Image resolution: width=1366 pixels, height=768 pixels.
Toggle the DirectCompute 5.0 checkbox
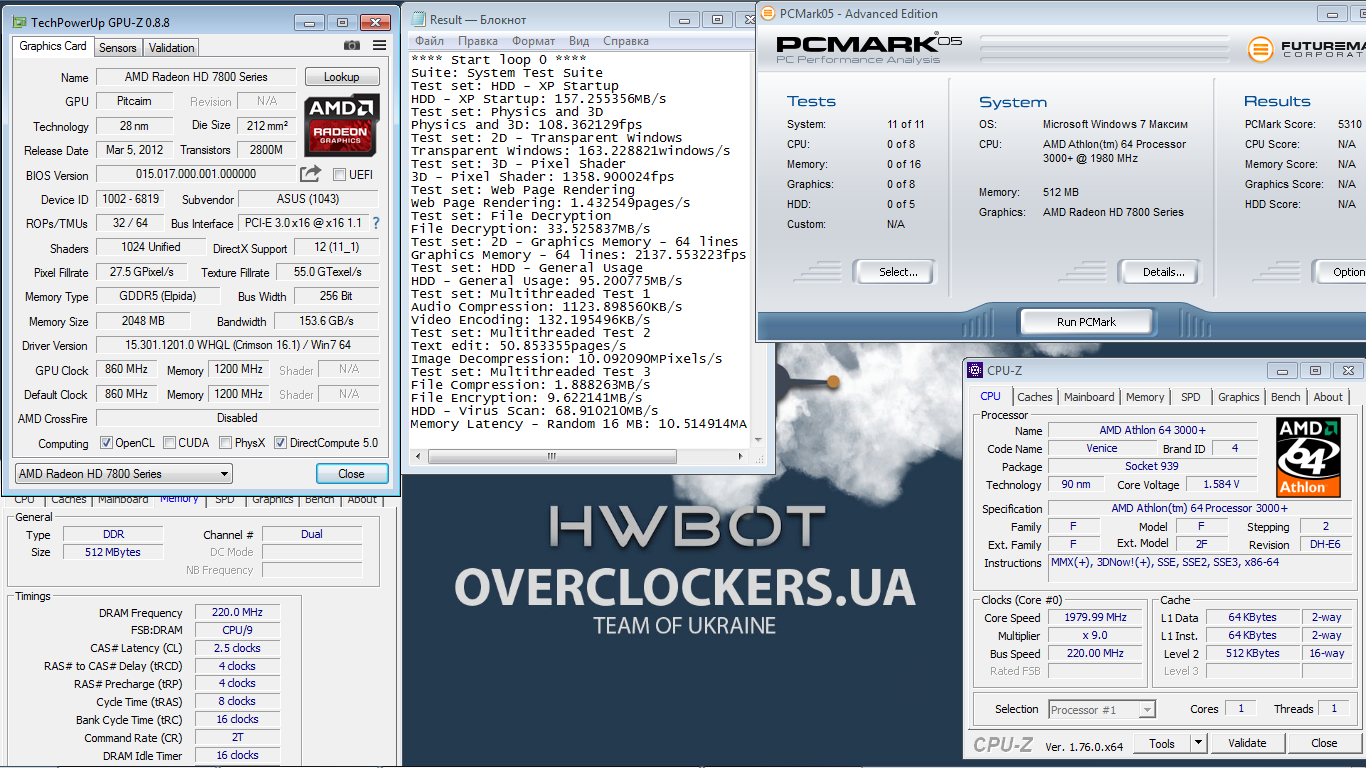281,443
